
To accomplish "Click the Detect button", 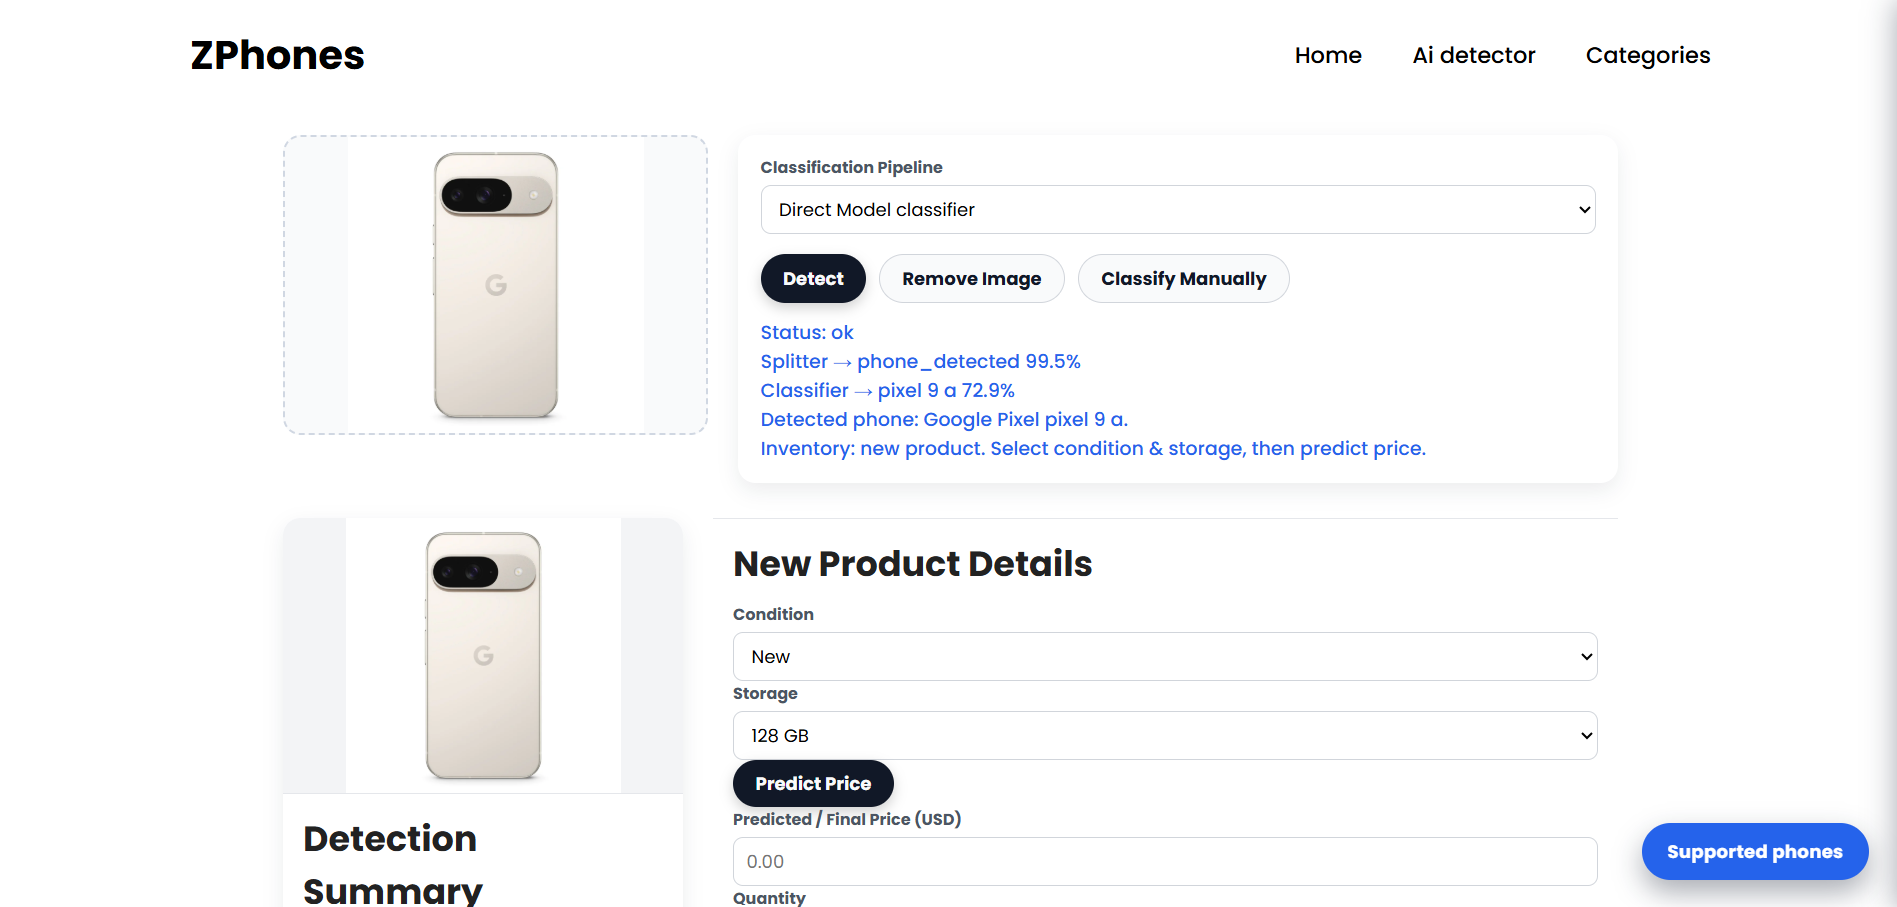I will pyautogui.click(x=813, y=278).
